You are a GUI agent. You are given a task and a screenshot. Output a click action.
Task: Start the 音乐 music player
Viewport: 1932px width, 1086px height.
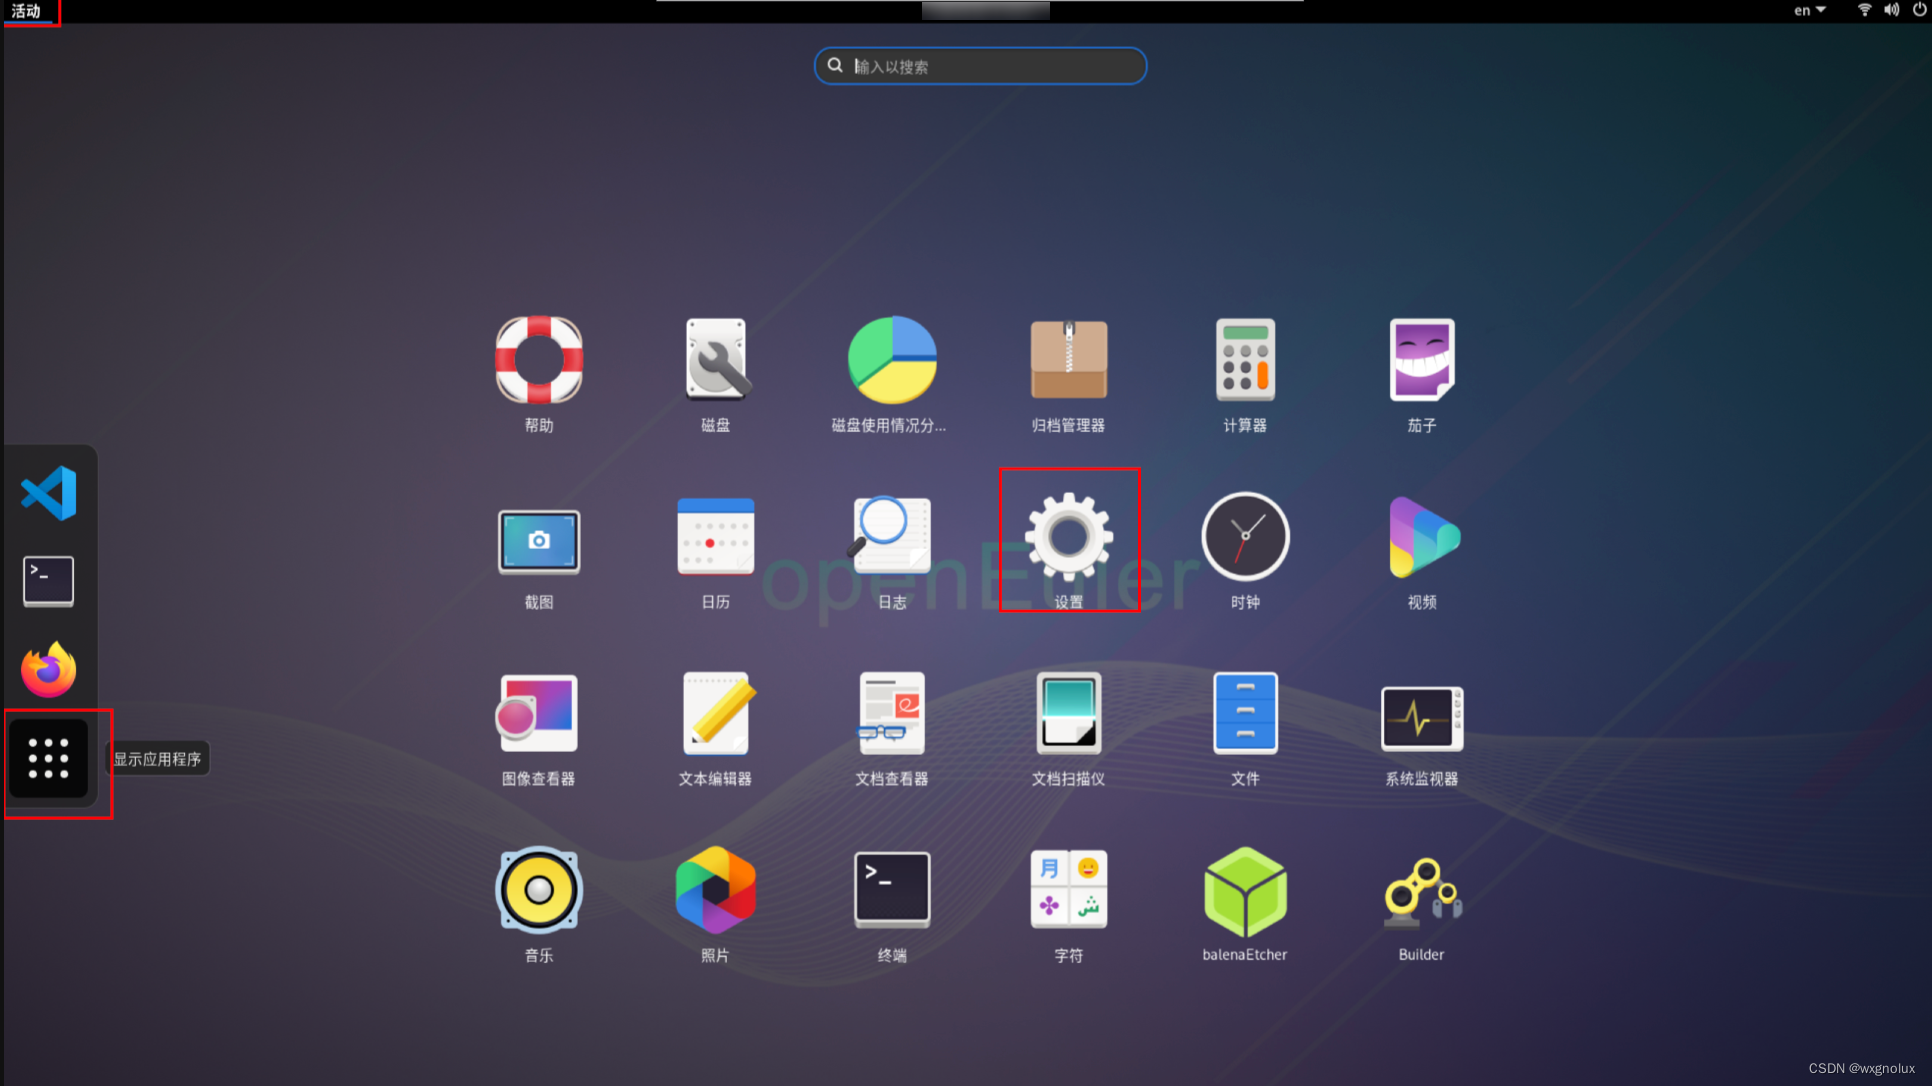point(539,890)
